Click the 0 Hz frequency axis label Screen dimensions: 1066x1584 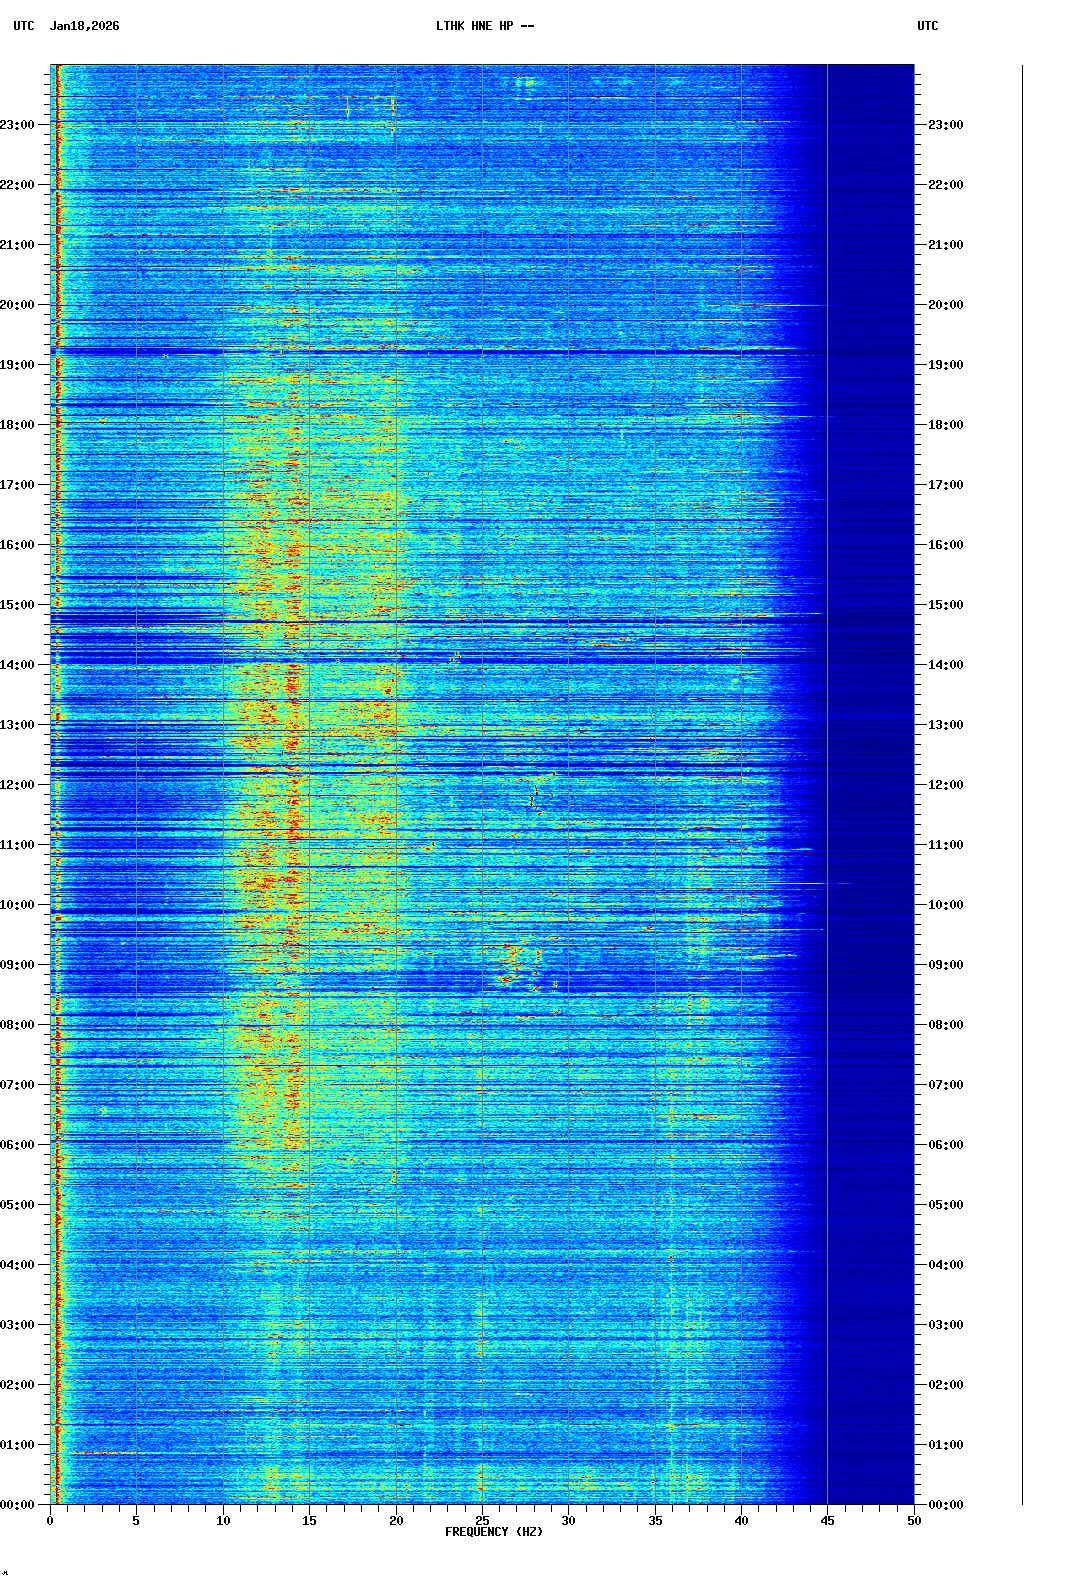coord(50,1521)
